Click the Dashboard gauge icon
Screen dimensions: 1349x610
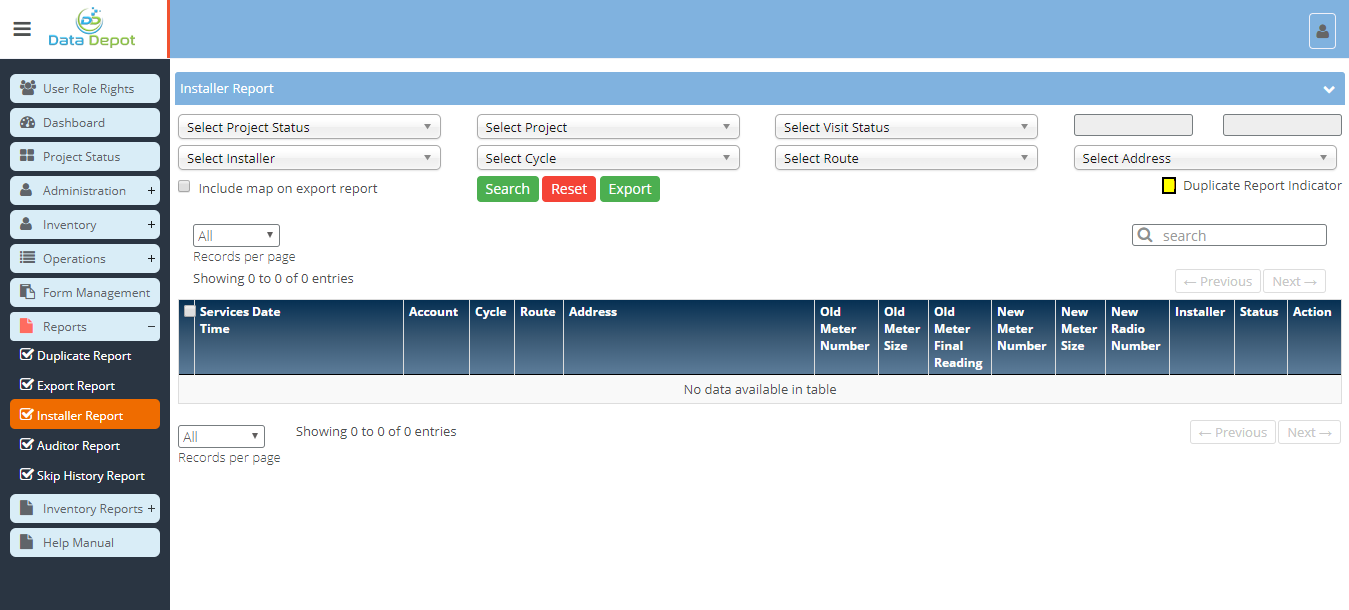click(x=28, y=123)
